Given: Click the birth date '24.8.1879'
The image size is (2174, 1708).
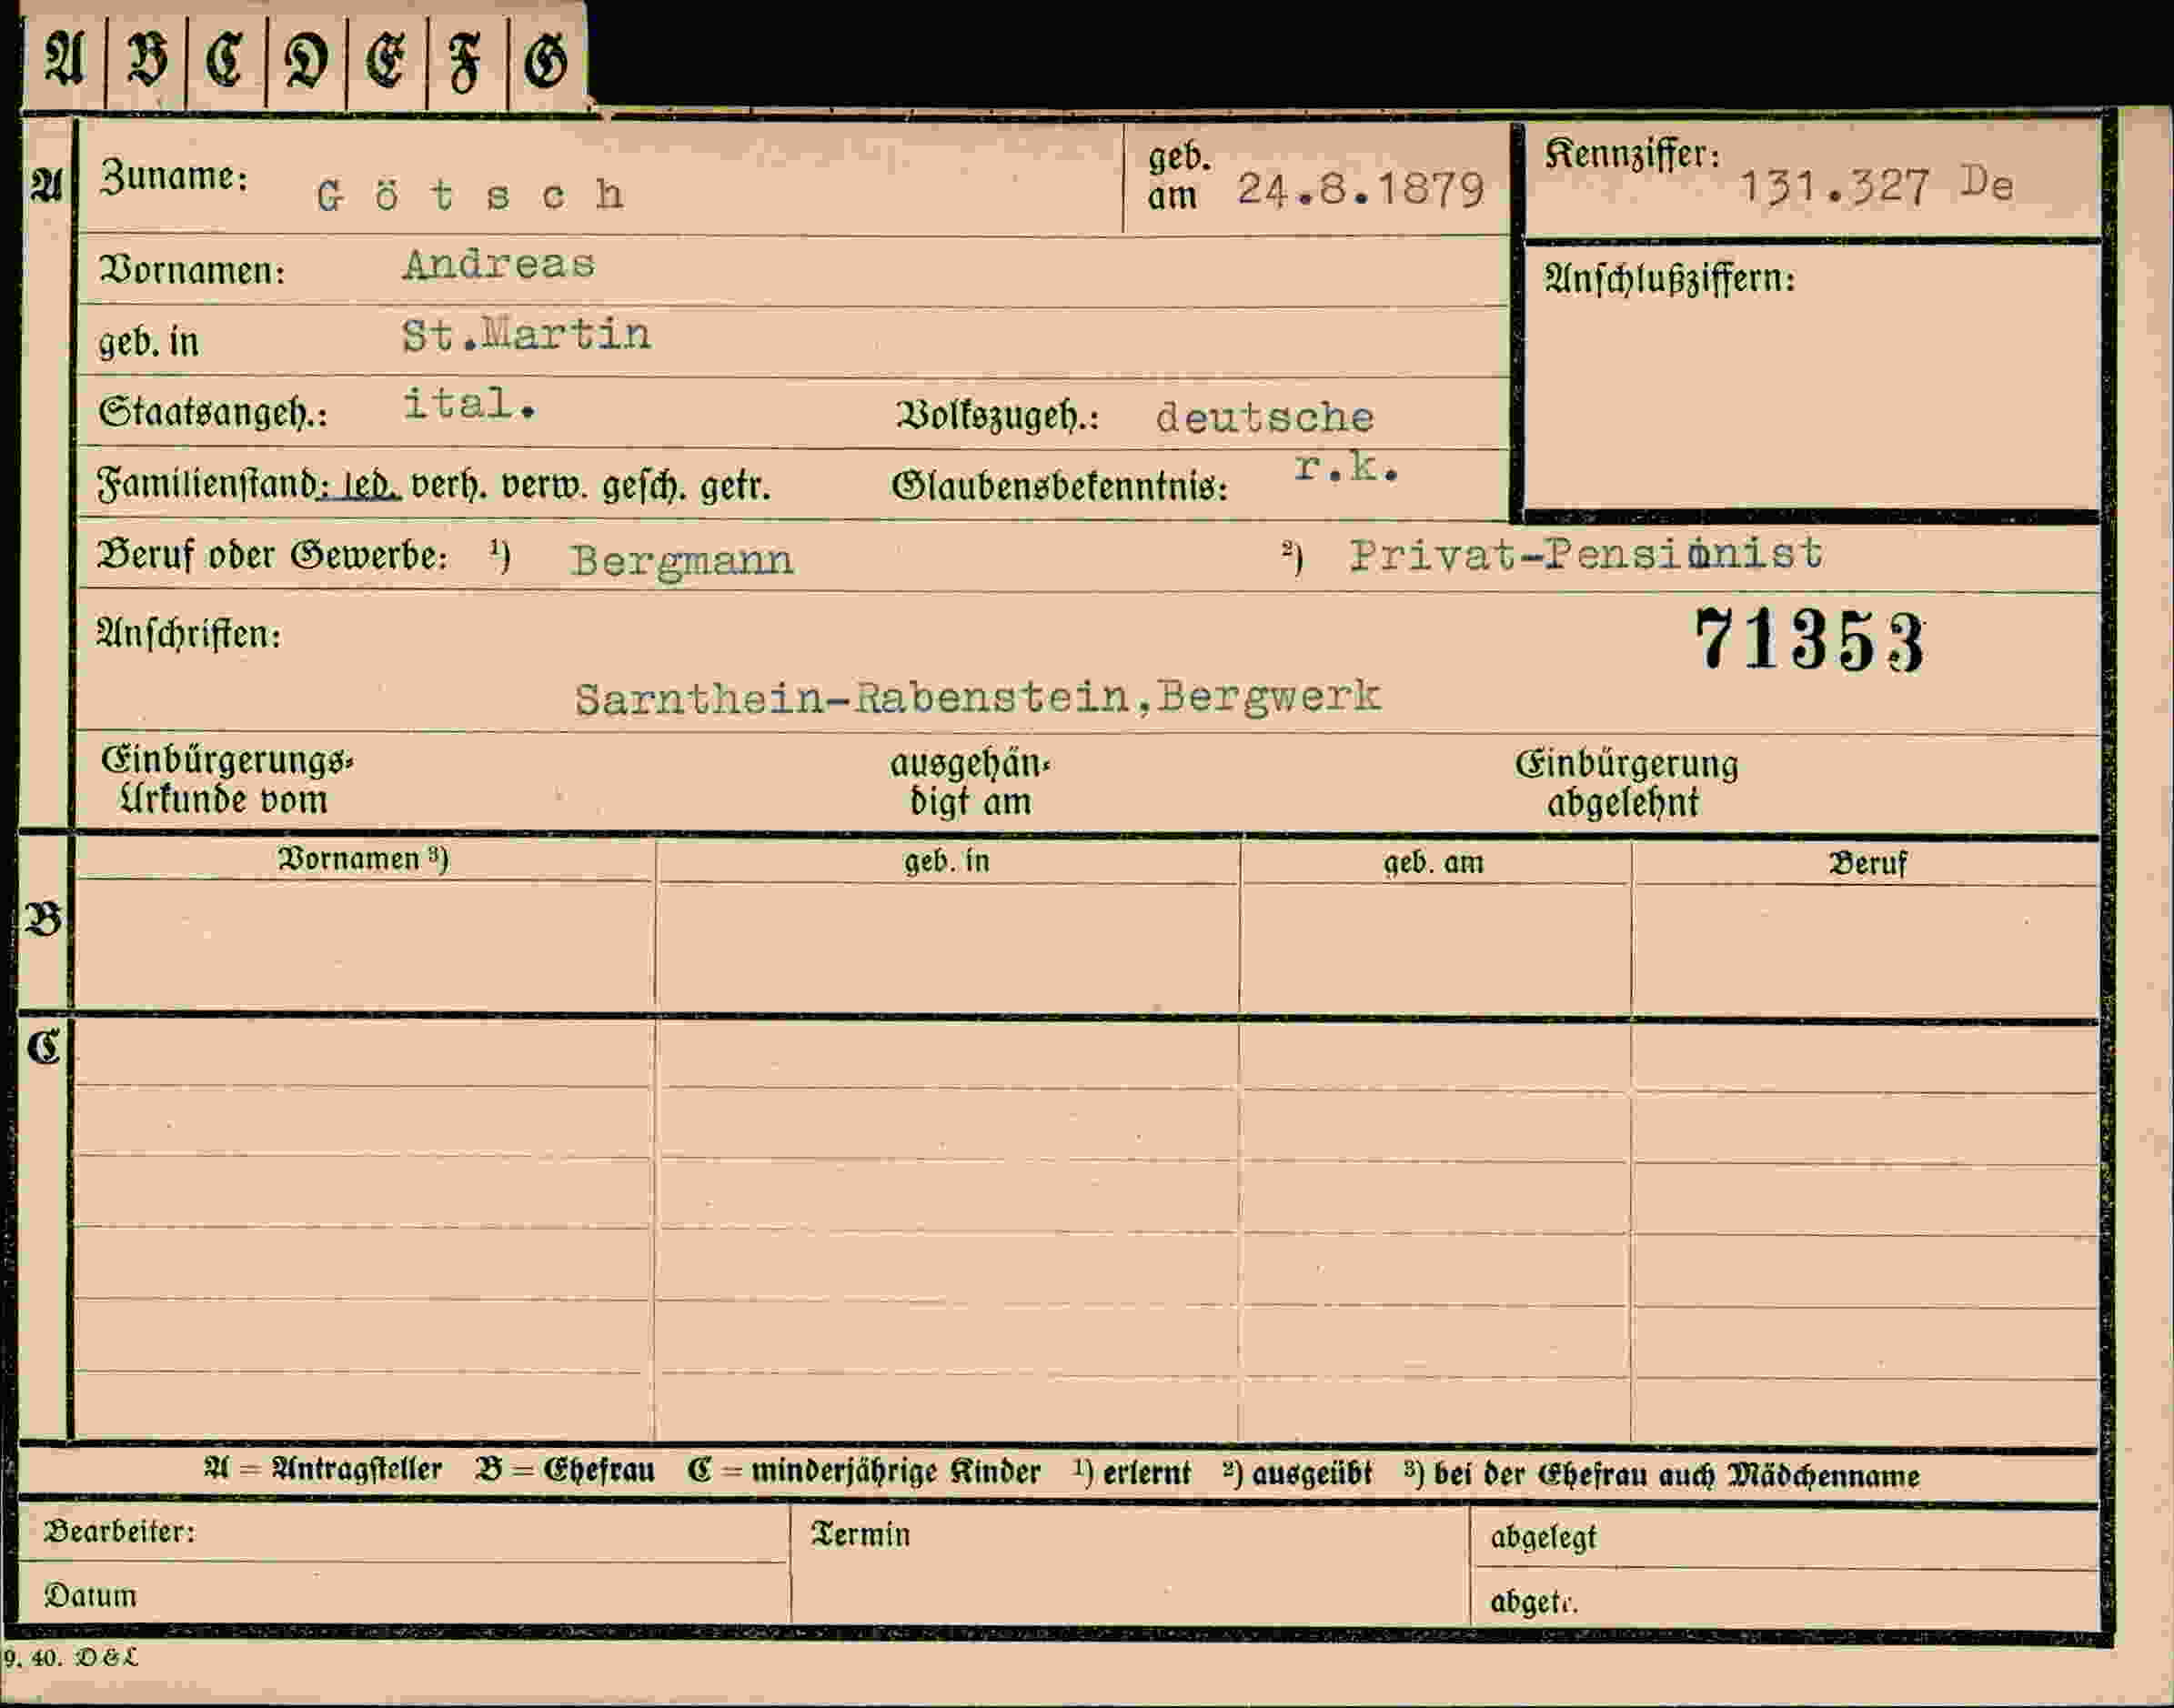Looking at the screenshot, I should point(1361,189).
